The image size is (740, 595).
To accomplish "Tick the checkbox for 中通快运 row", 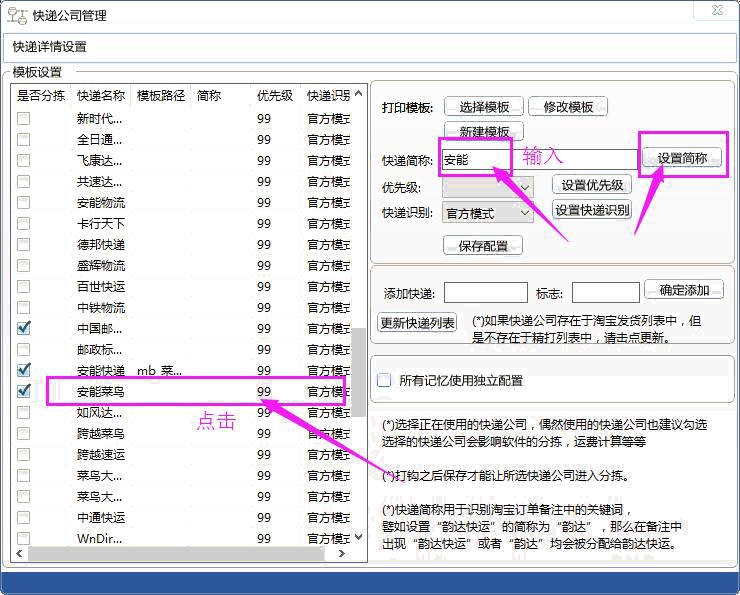I will tap(23, 517).
